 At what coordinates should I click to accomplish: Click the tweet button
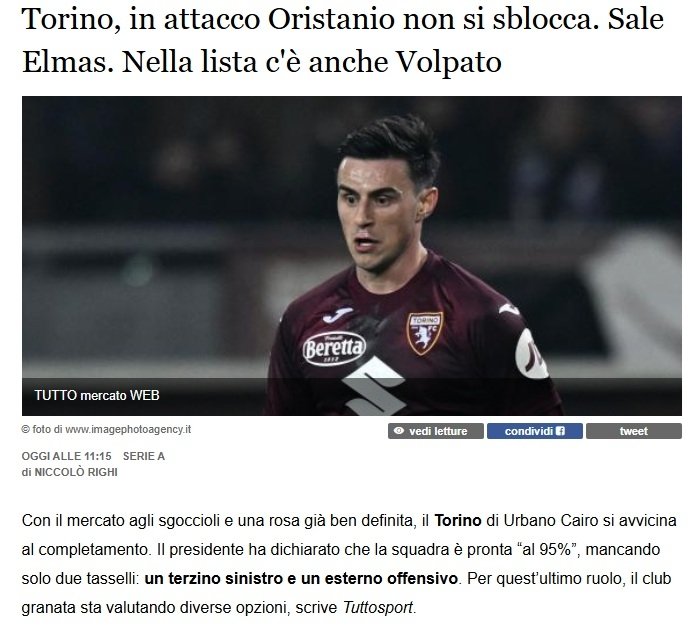(x=634, y=431)
